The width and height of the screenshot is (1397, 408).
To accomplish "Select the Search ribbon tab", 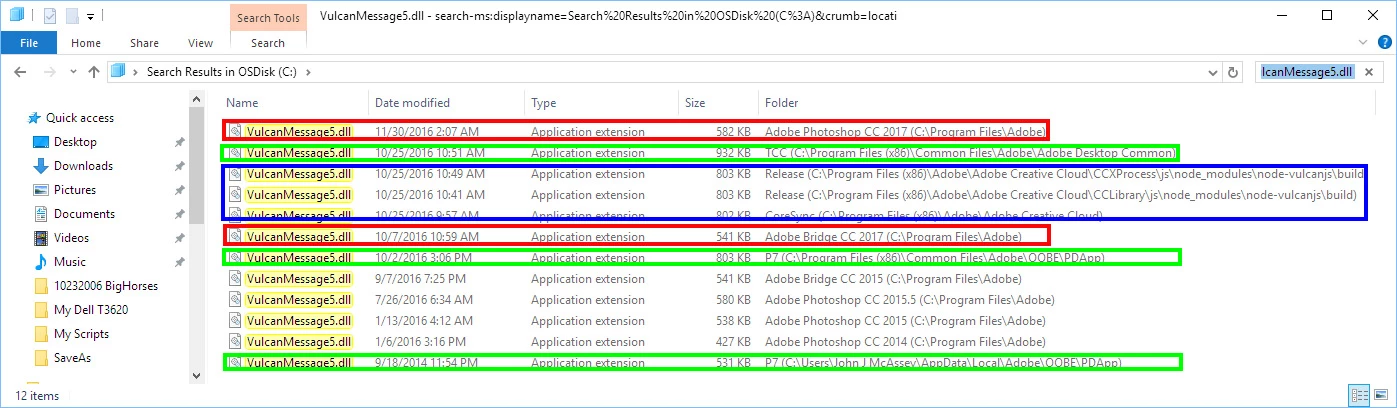I will click(268, 43).
